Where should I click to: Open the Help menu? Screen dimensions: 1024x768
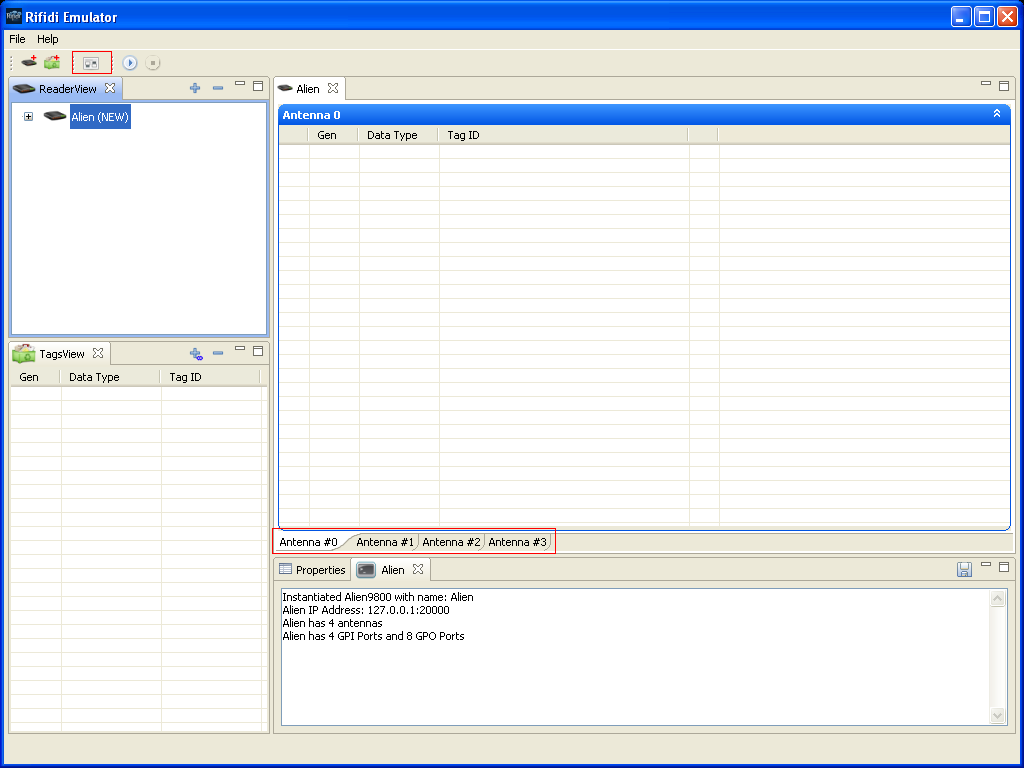coord(48,39)
